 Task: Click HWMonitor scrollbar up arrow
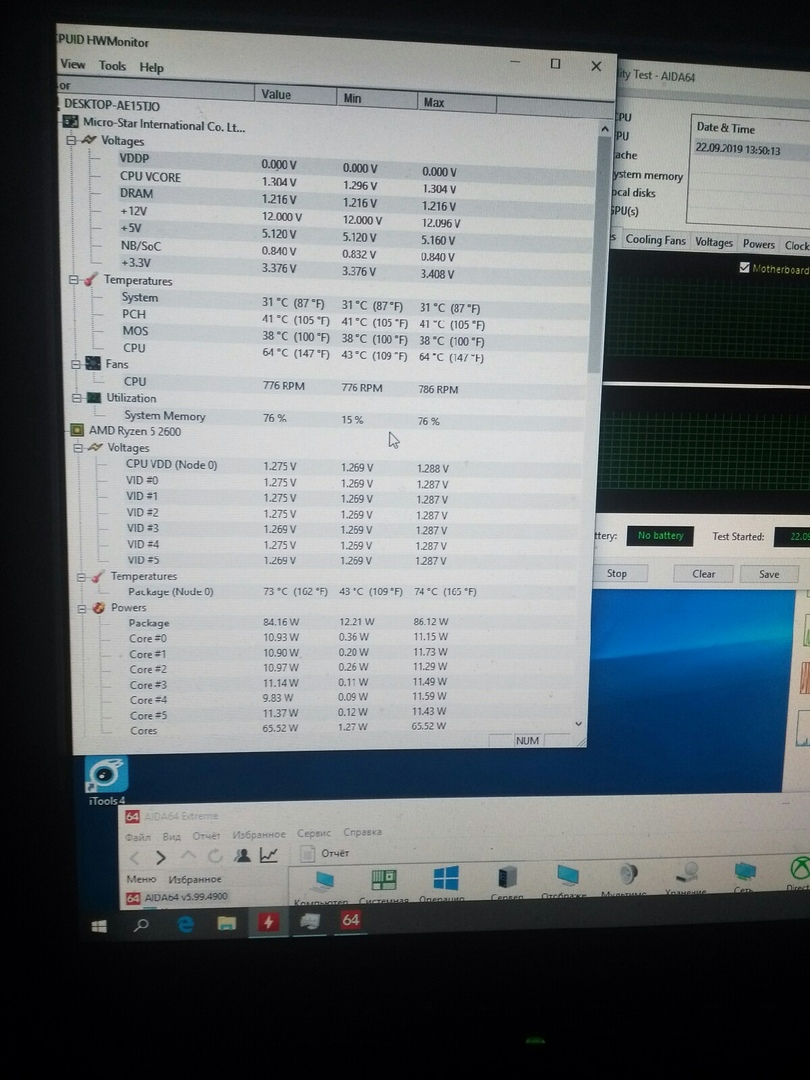coord(604,129)
